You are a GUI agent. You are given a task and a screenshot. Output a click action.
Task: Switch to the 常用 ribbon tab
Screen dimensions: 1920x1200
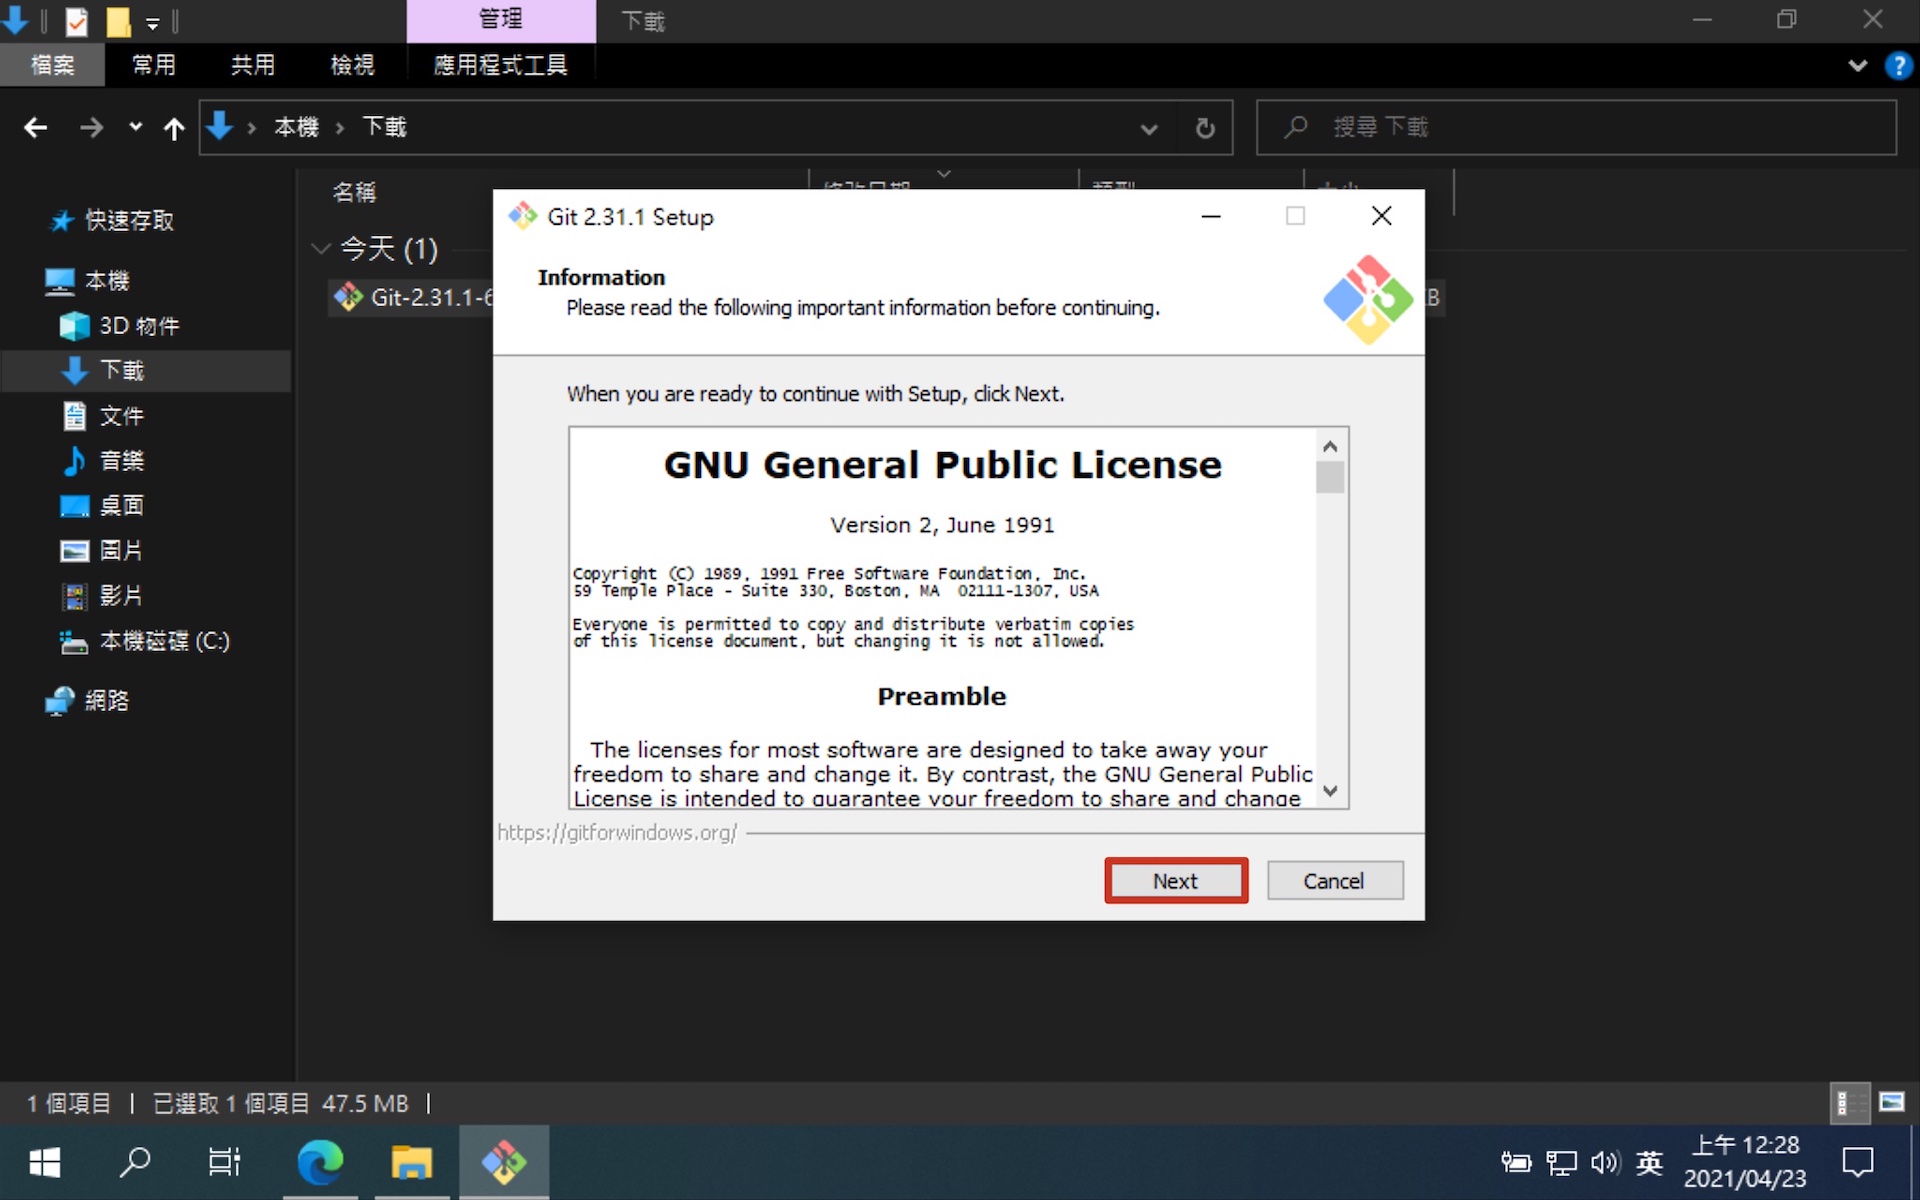pos(154,65)
